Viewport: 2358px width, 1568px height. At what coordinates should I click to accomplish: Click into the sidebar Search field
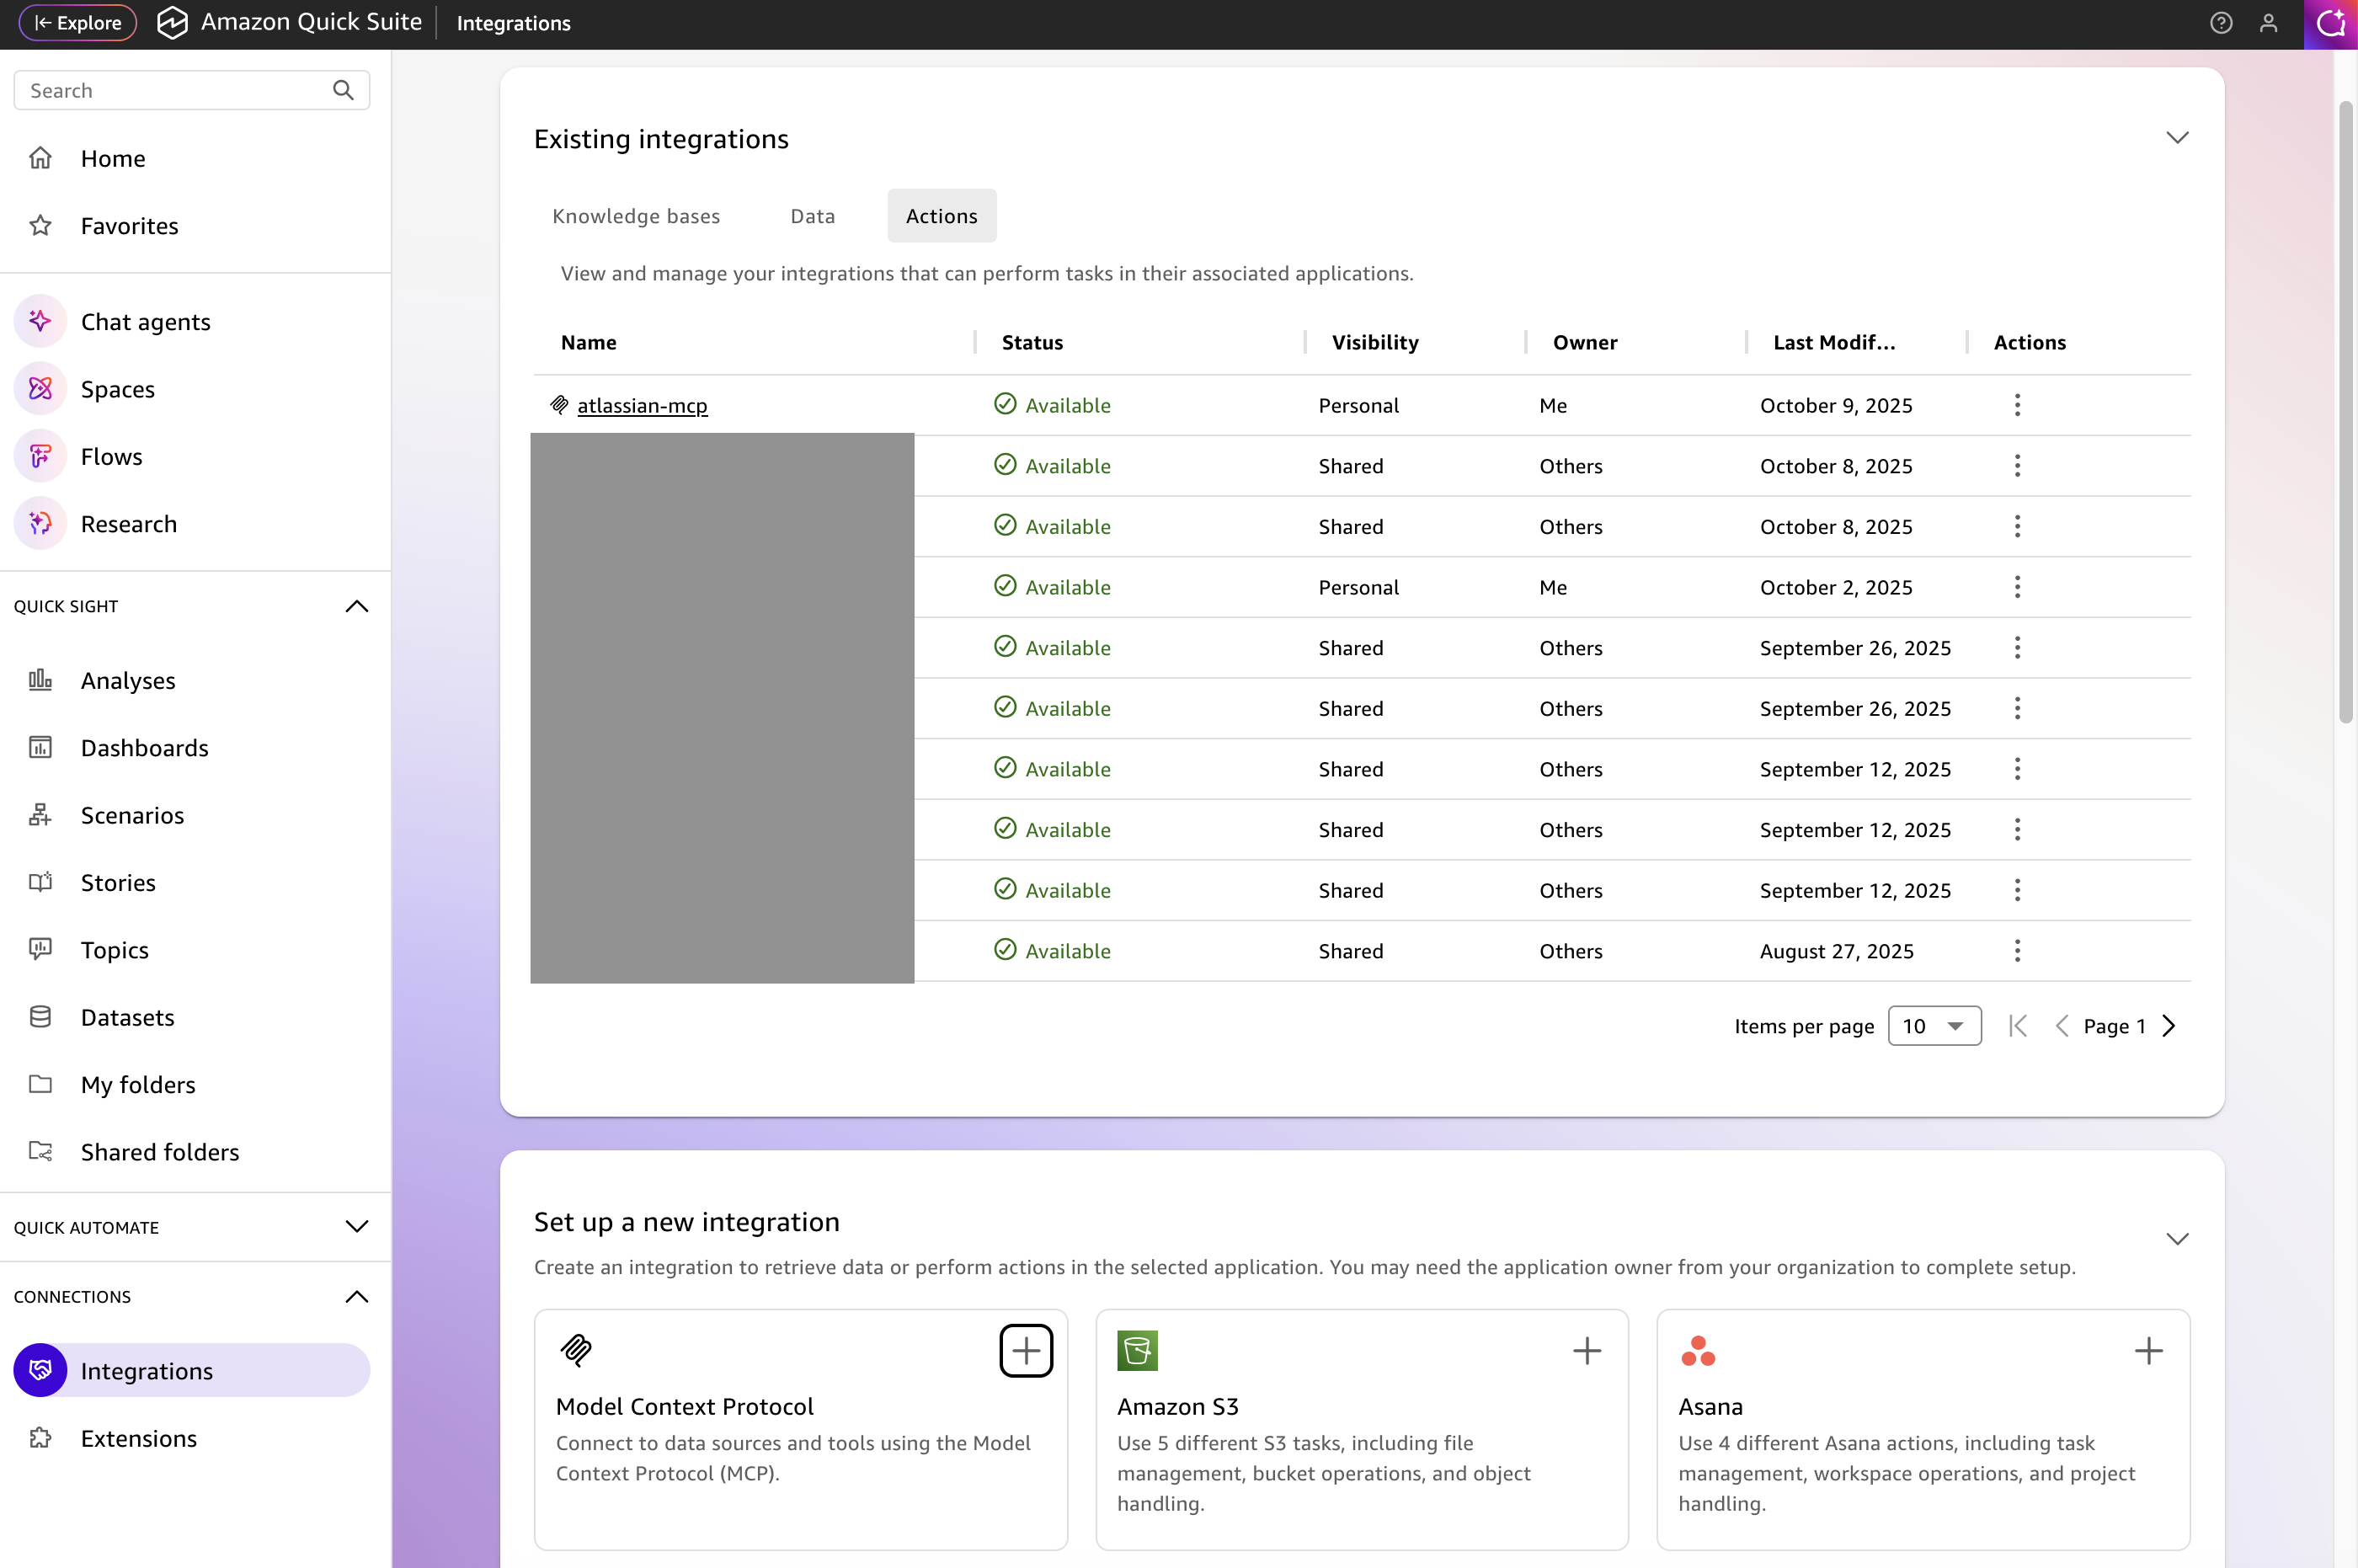pyautogui.click(x=170, y=90)
